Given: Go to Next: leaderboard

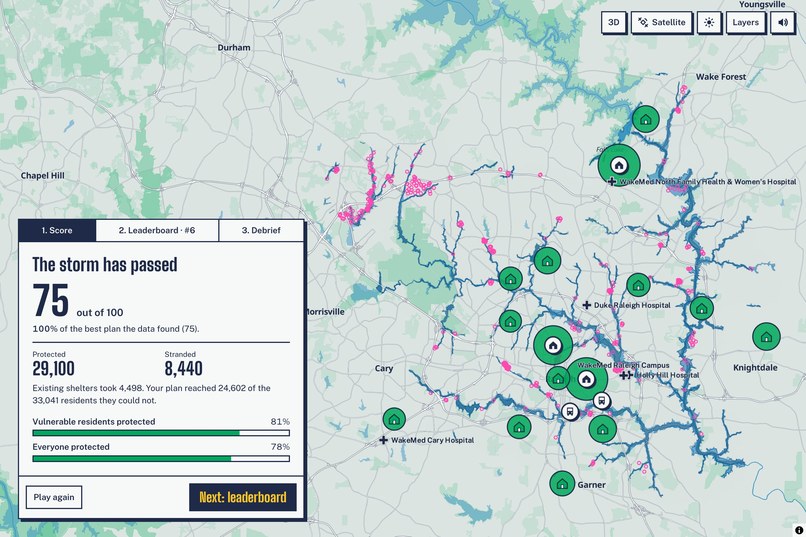Looking at the screenshot, I should coord(243,497).
